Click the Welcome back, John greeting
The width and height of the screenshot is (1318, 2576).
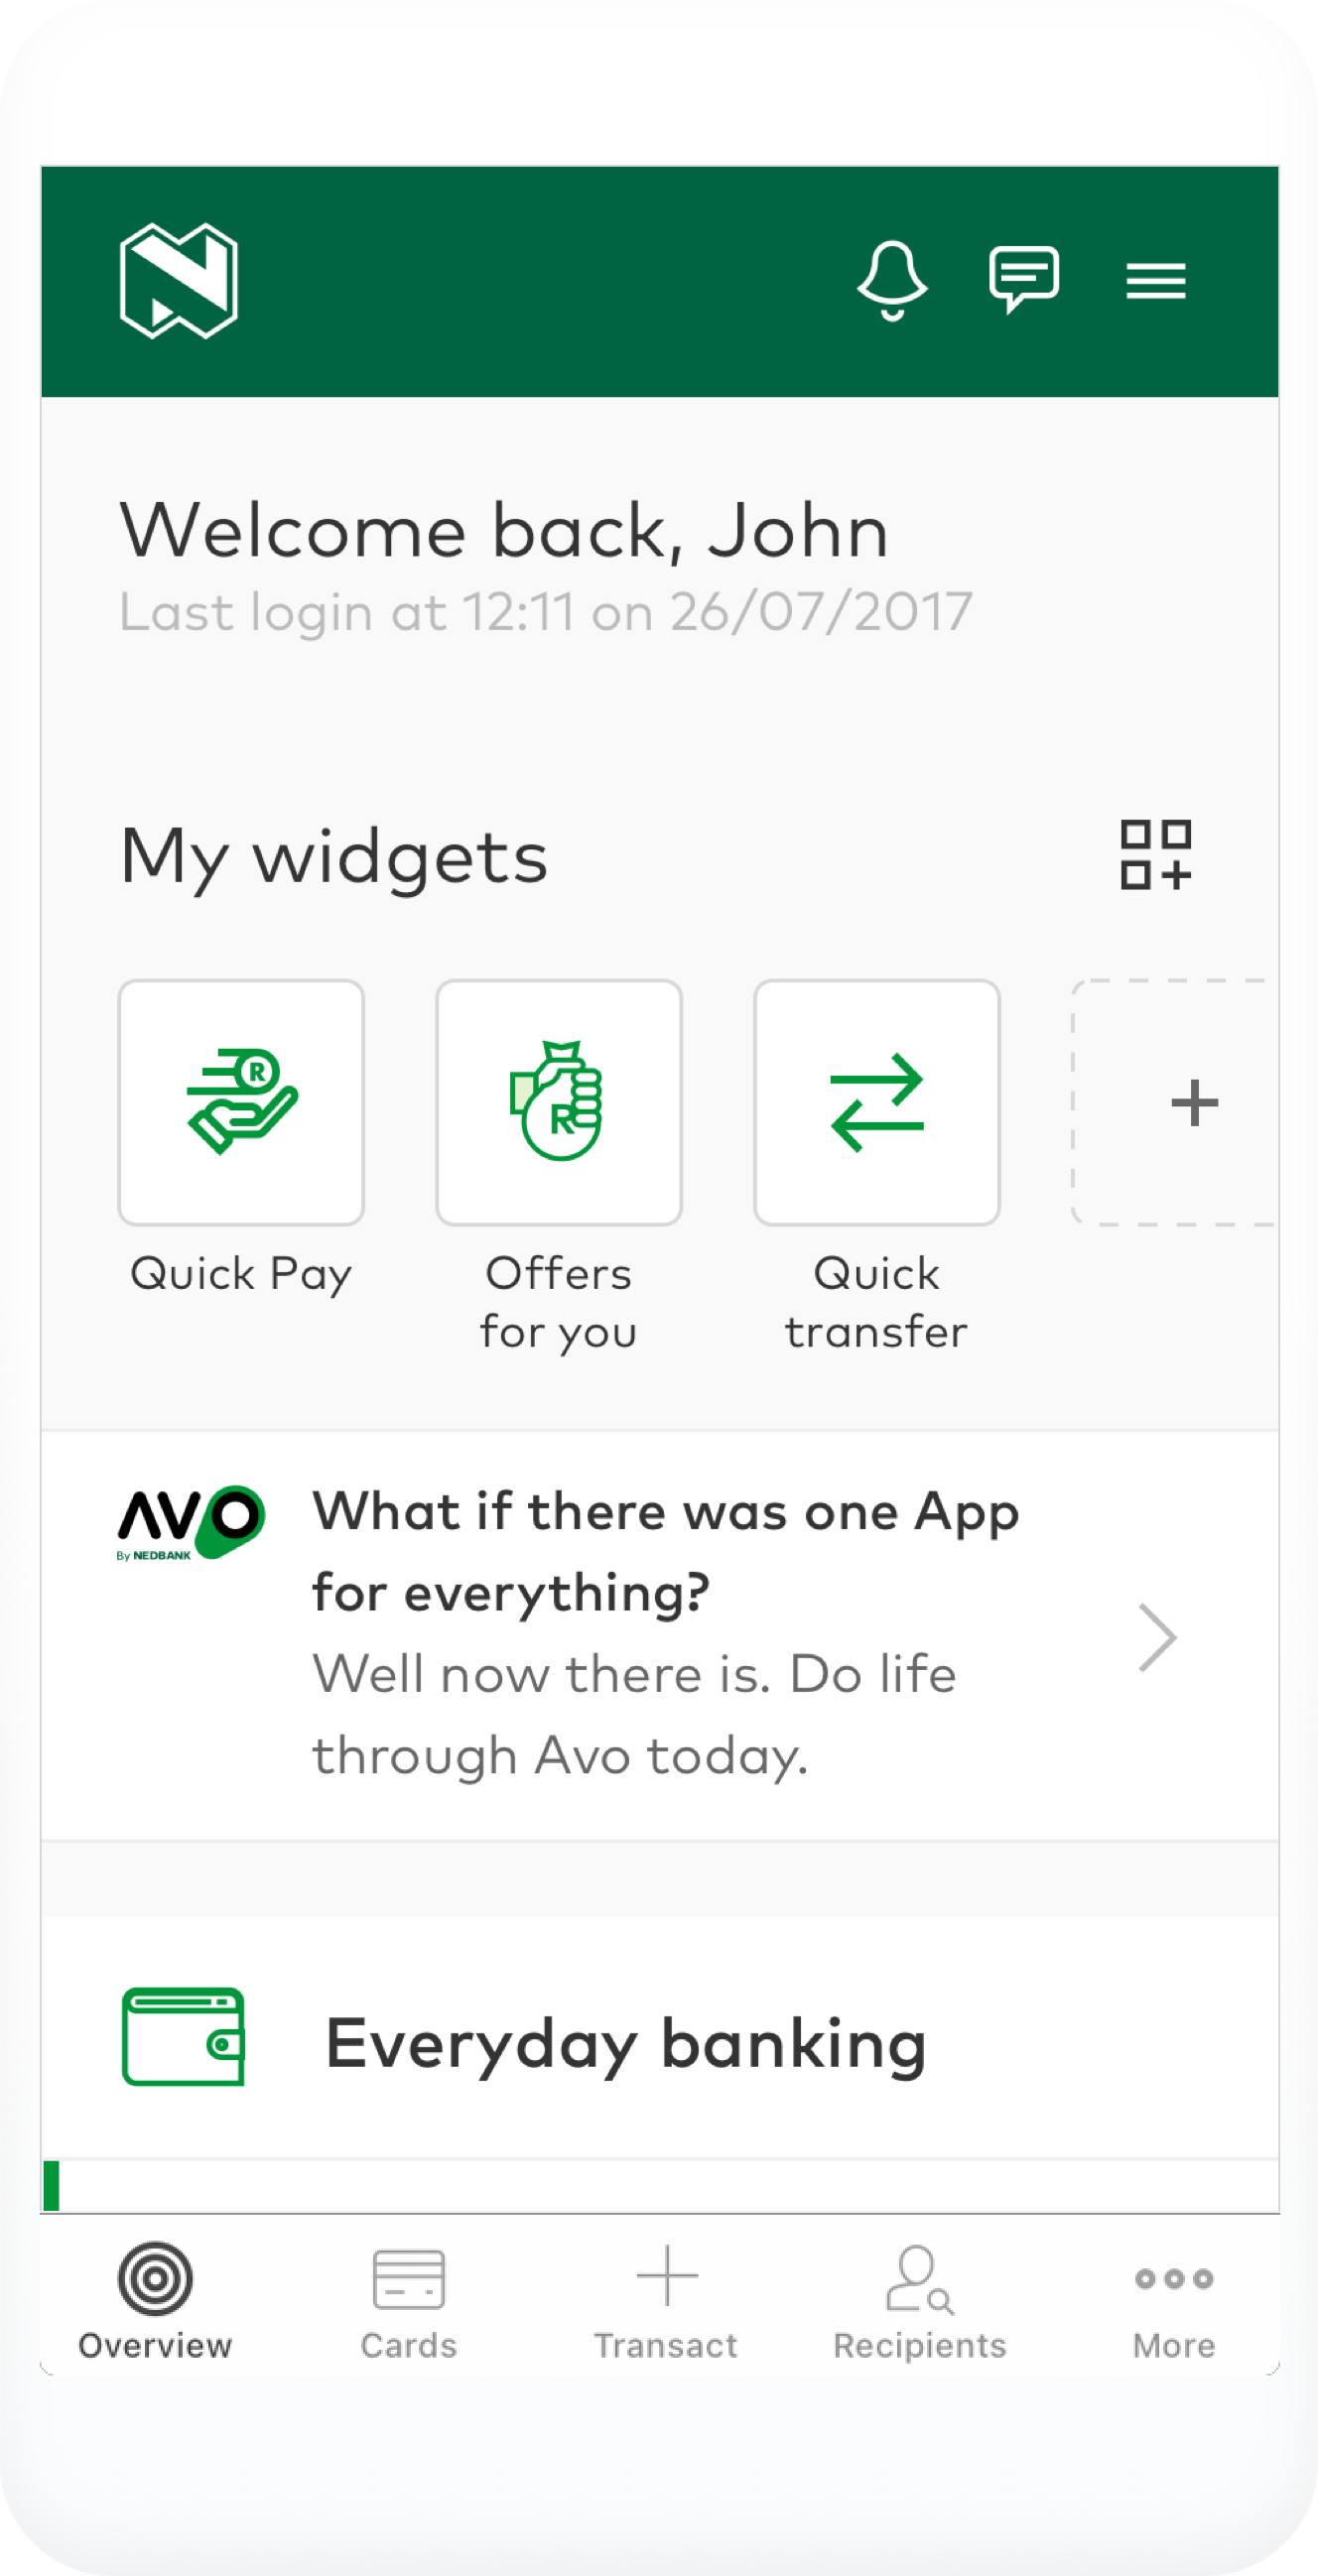[x=504, y=530]
